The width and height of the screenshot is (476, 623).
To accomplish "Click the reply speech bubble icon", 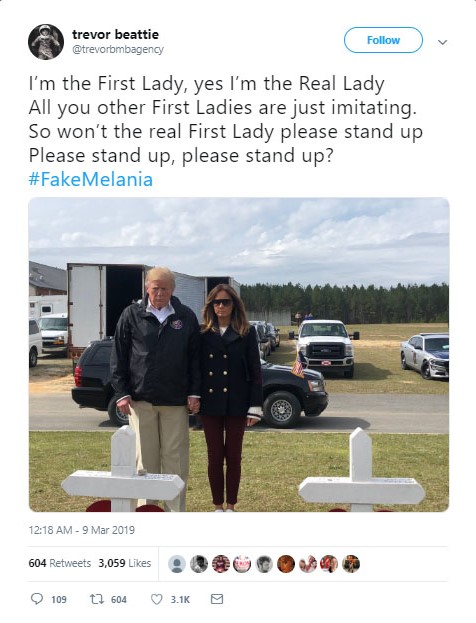I will click(37, 599).
